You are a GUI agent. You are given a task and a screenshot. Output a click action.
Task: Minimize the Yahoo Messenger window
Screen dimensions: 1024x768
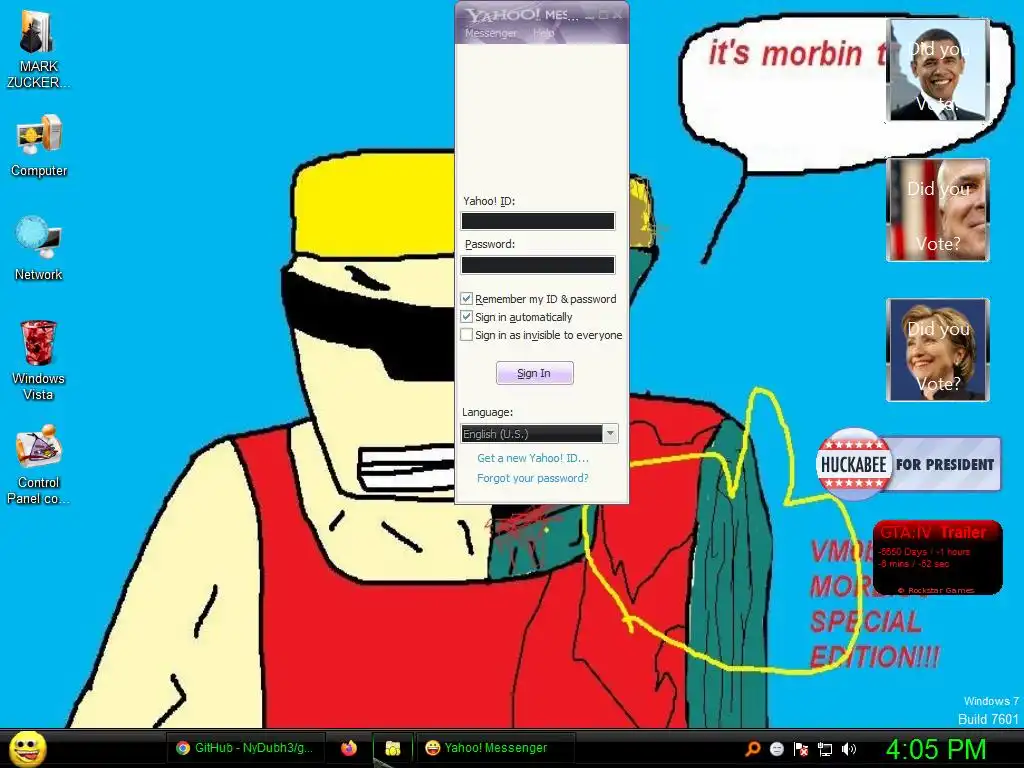pyautogui.click(x=588, y=15)
